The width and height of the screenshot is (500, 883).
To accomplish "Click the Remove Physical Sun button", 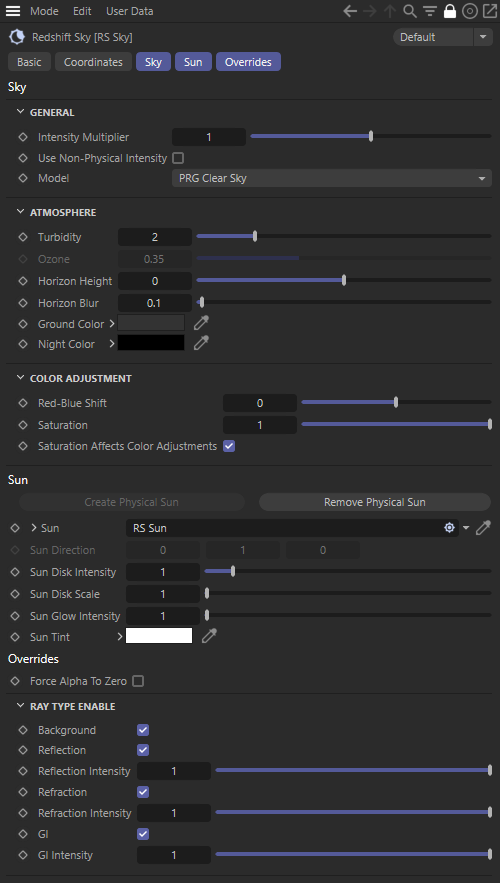I will click(x=374, y=502).
